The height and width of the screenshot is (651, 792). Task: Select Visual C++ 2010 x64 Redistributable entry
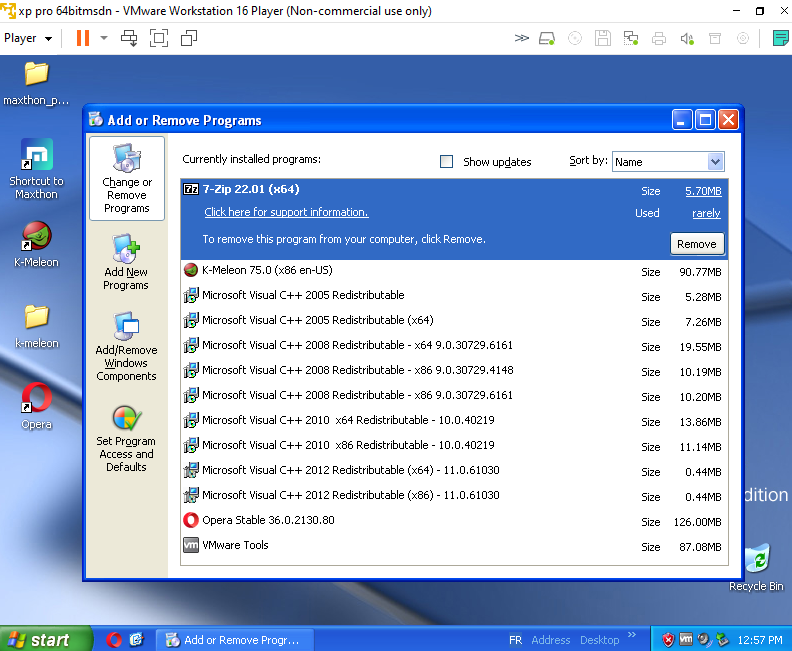pyautogui.click(x=454, y=421)
